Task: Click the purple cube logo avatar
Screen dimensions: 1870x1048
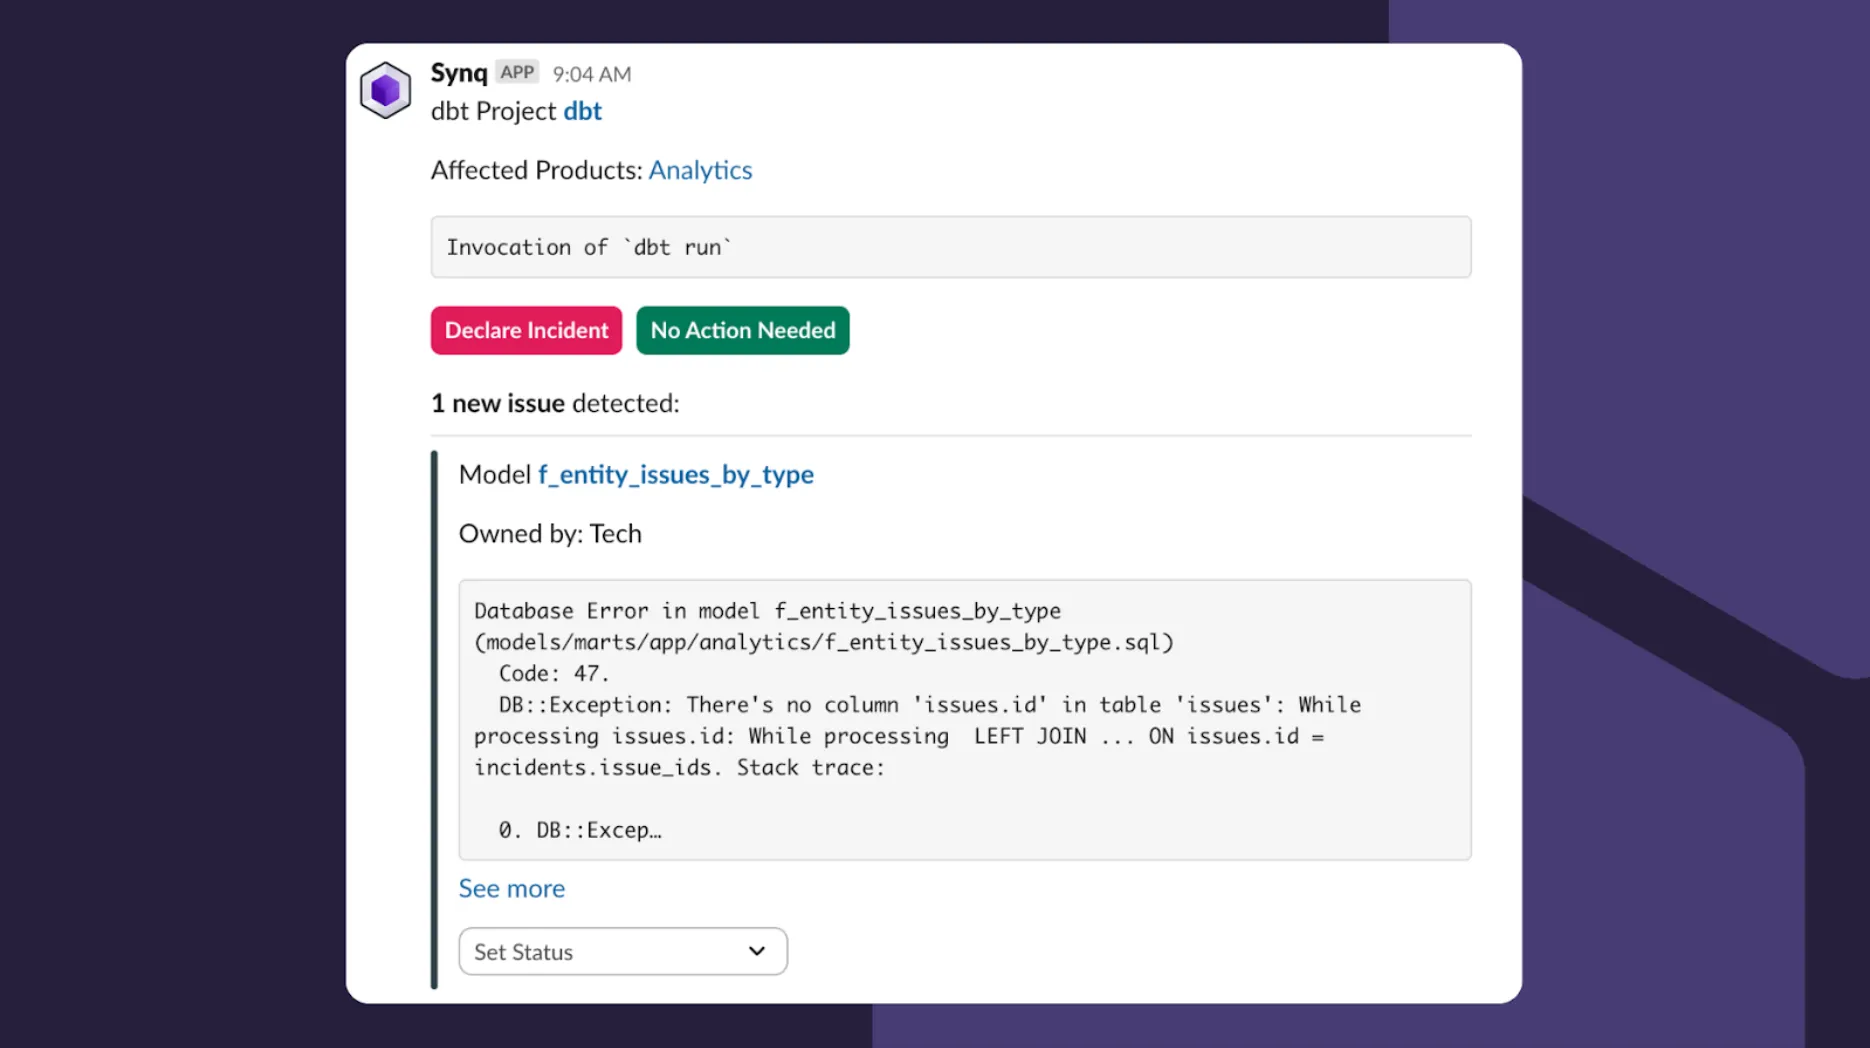Action: 386,89
